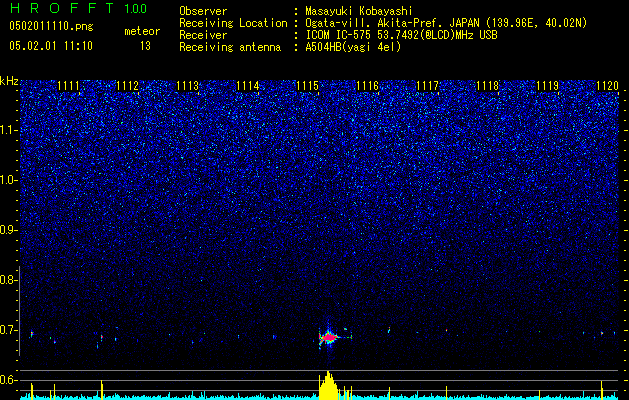Click the 0.8 kHz frequency label
Screen dimensions: 629x400
click(x=8, y=280)
